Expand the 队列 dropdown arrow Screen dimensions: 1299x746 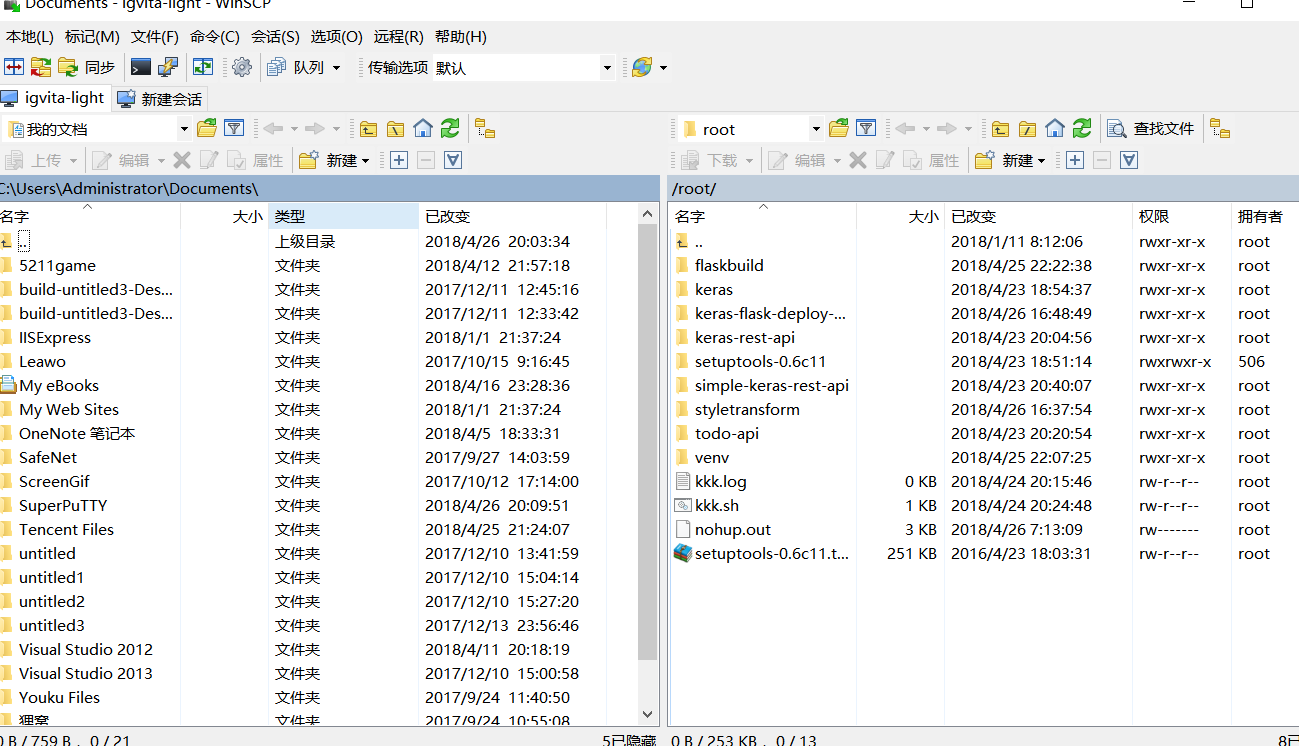336,68
